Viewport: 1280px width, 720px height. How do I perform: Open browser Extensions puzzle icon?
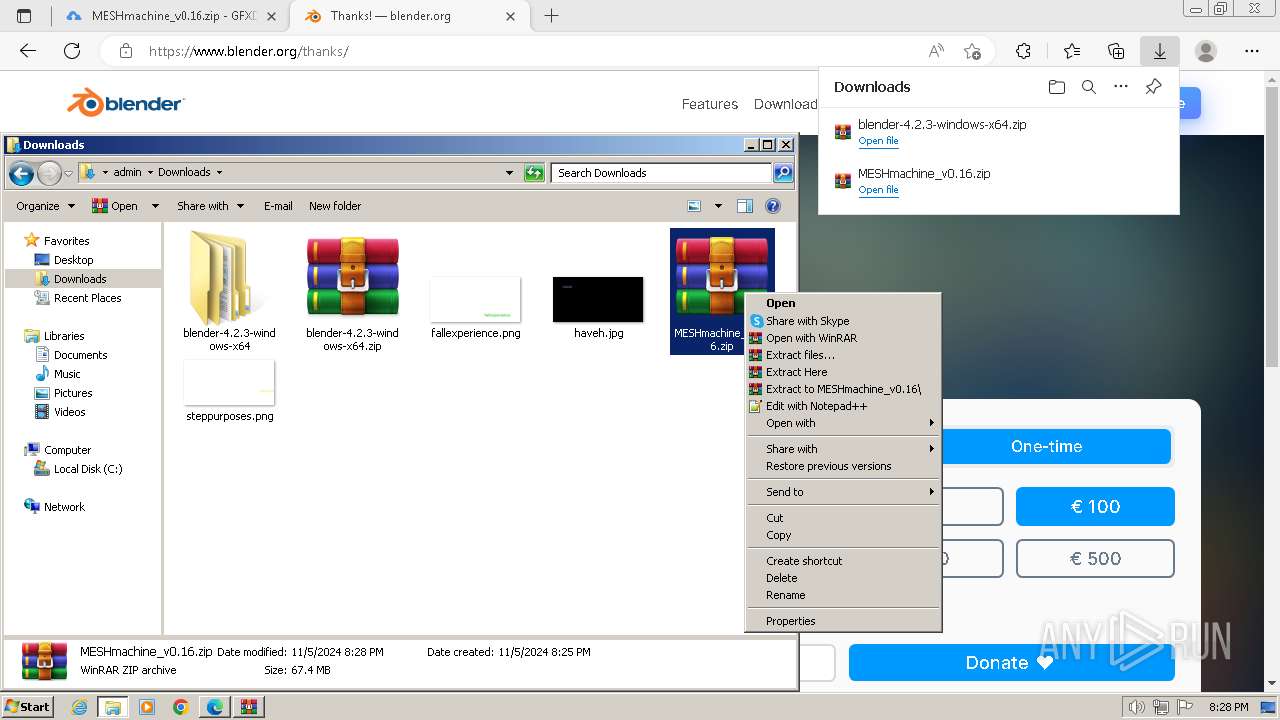pyautogui.click(x=1023, y=51)
